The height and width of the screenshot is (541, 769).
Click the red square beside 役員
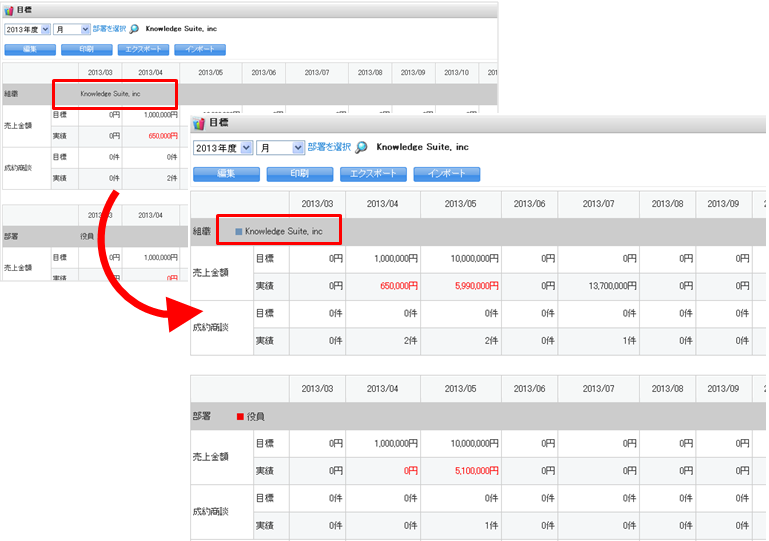[240, 416]
